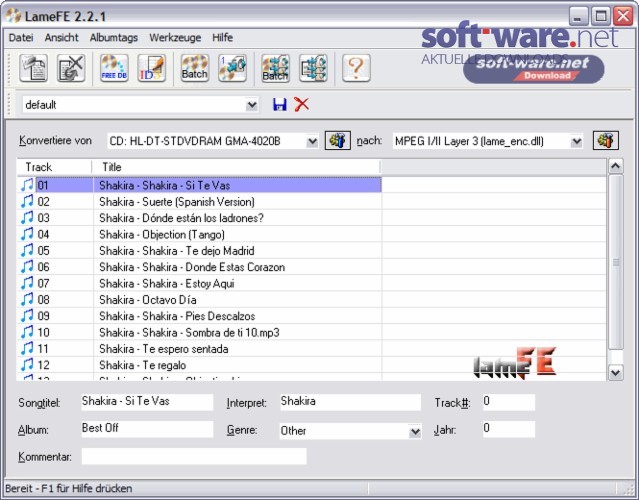Click the track list scrollbar thumb
This screenshot has width=639, height=500.
[615, 262]
